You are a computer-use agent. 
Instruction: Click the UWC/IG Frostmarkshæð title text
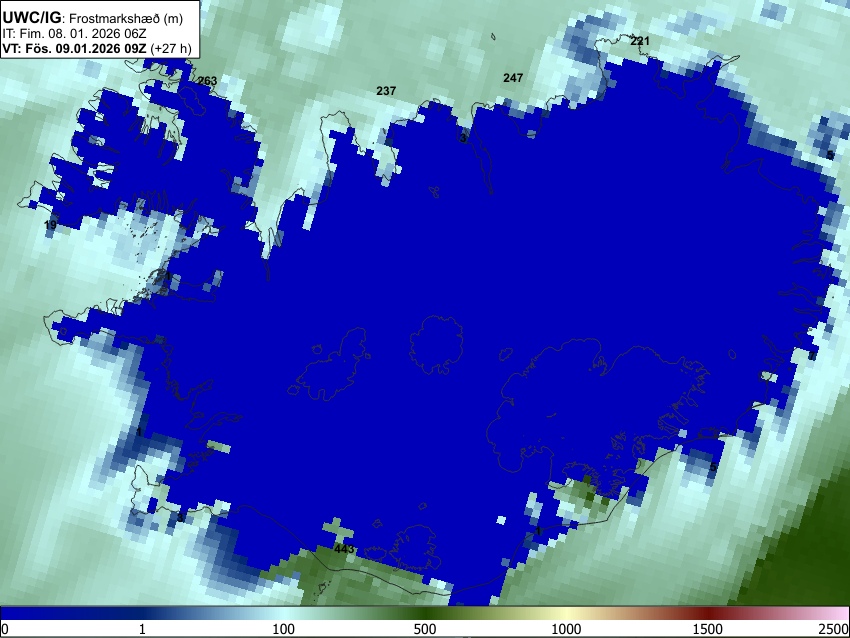pyautogui.click(x=93, y=18)
